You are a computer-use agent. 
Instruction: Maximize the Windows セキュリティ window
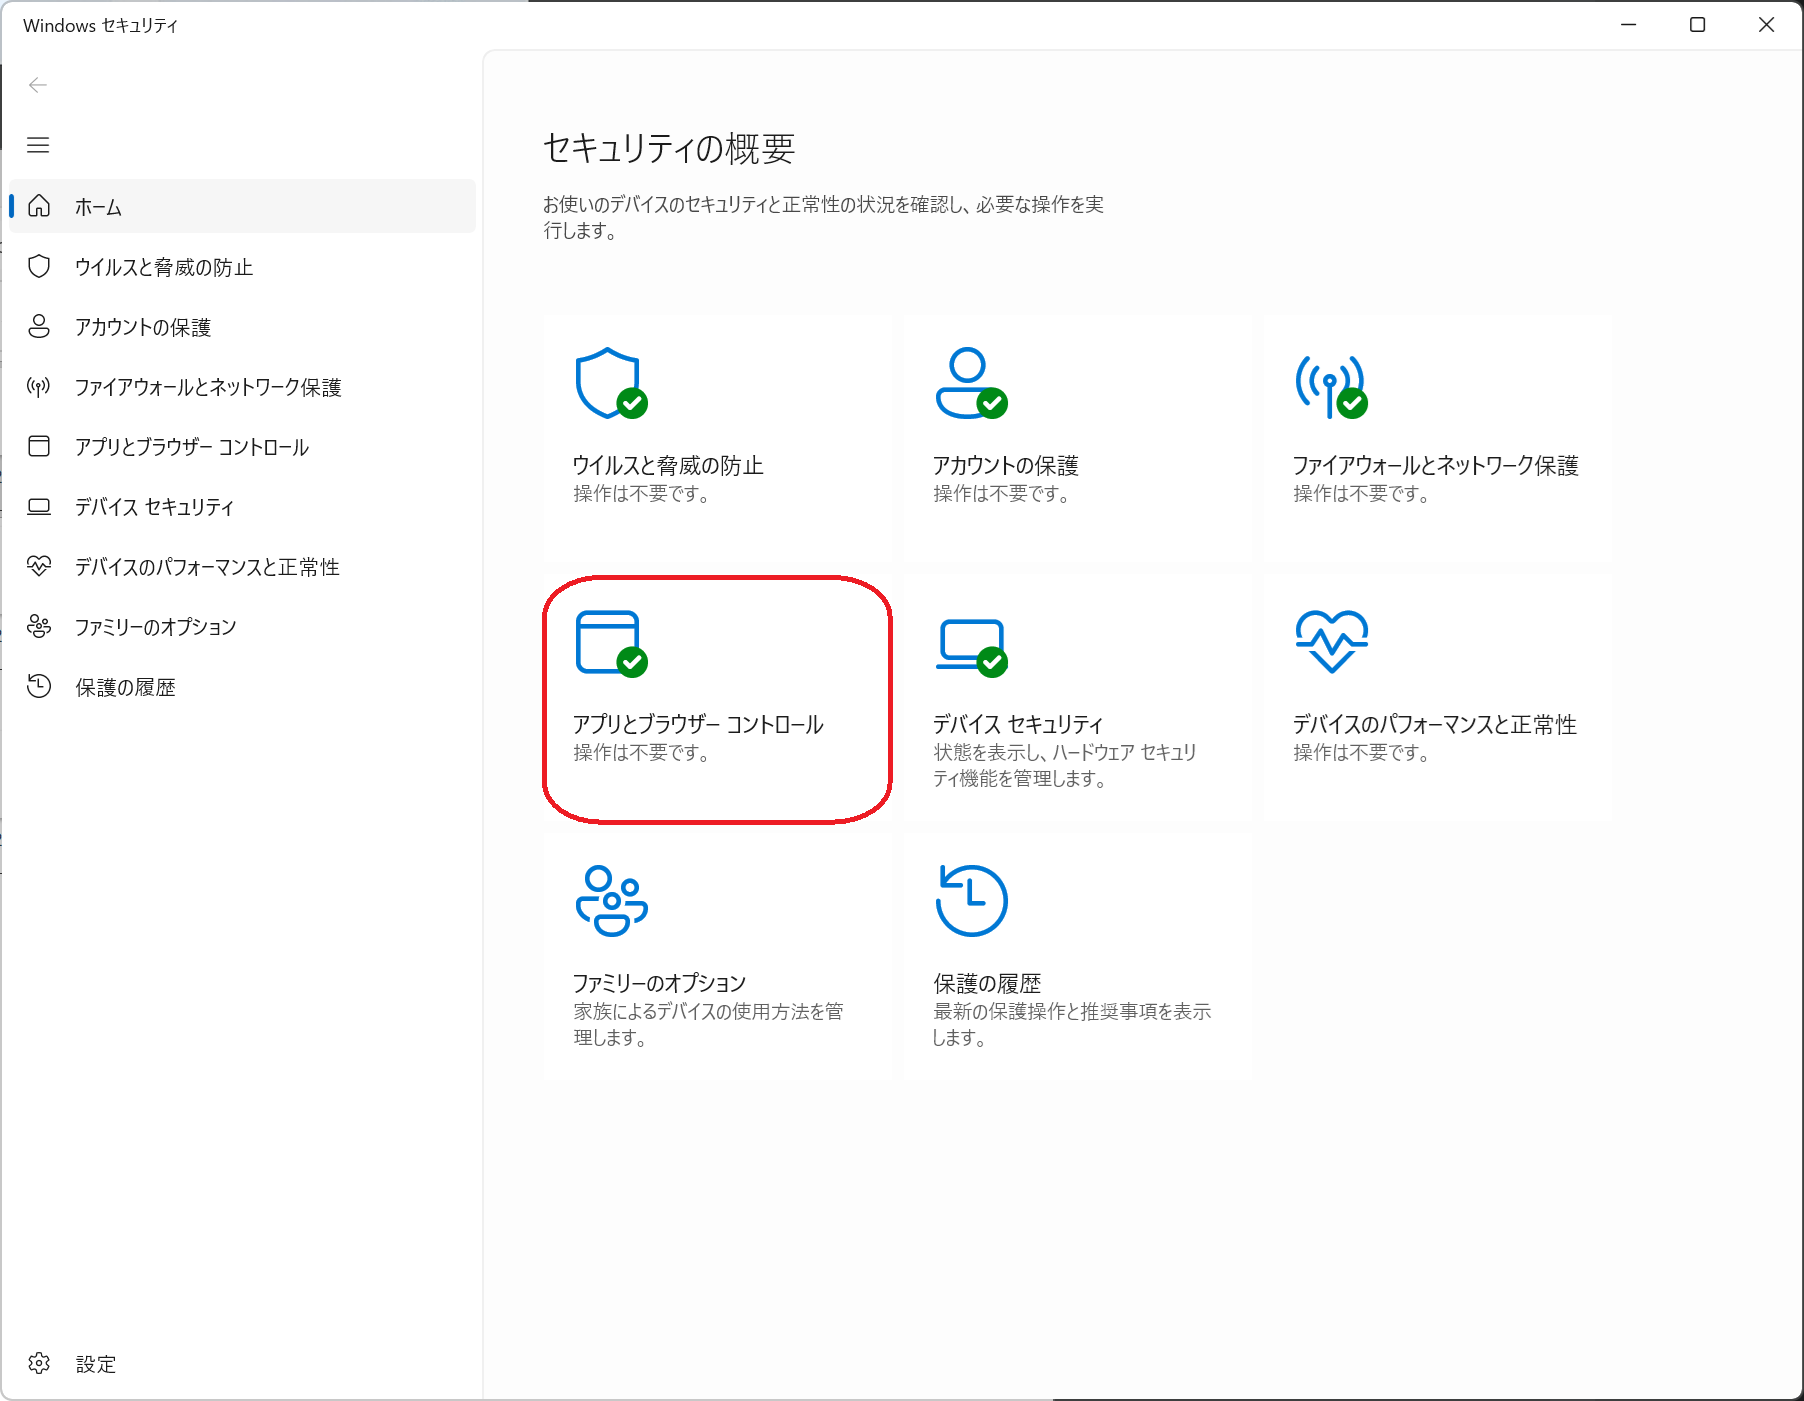pyautogui.click(x=1697, y=25)
